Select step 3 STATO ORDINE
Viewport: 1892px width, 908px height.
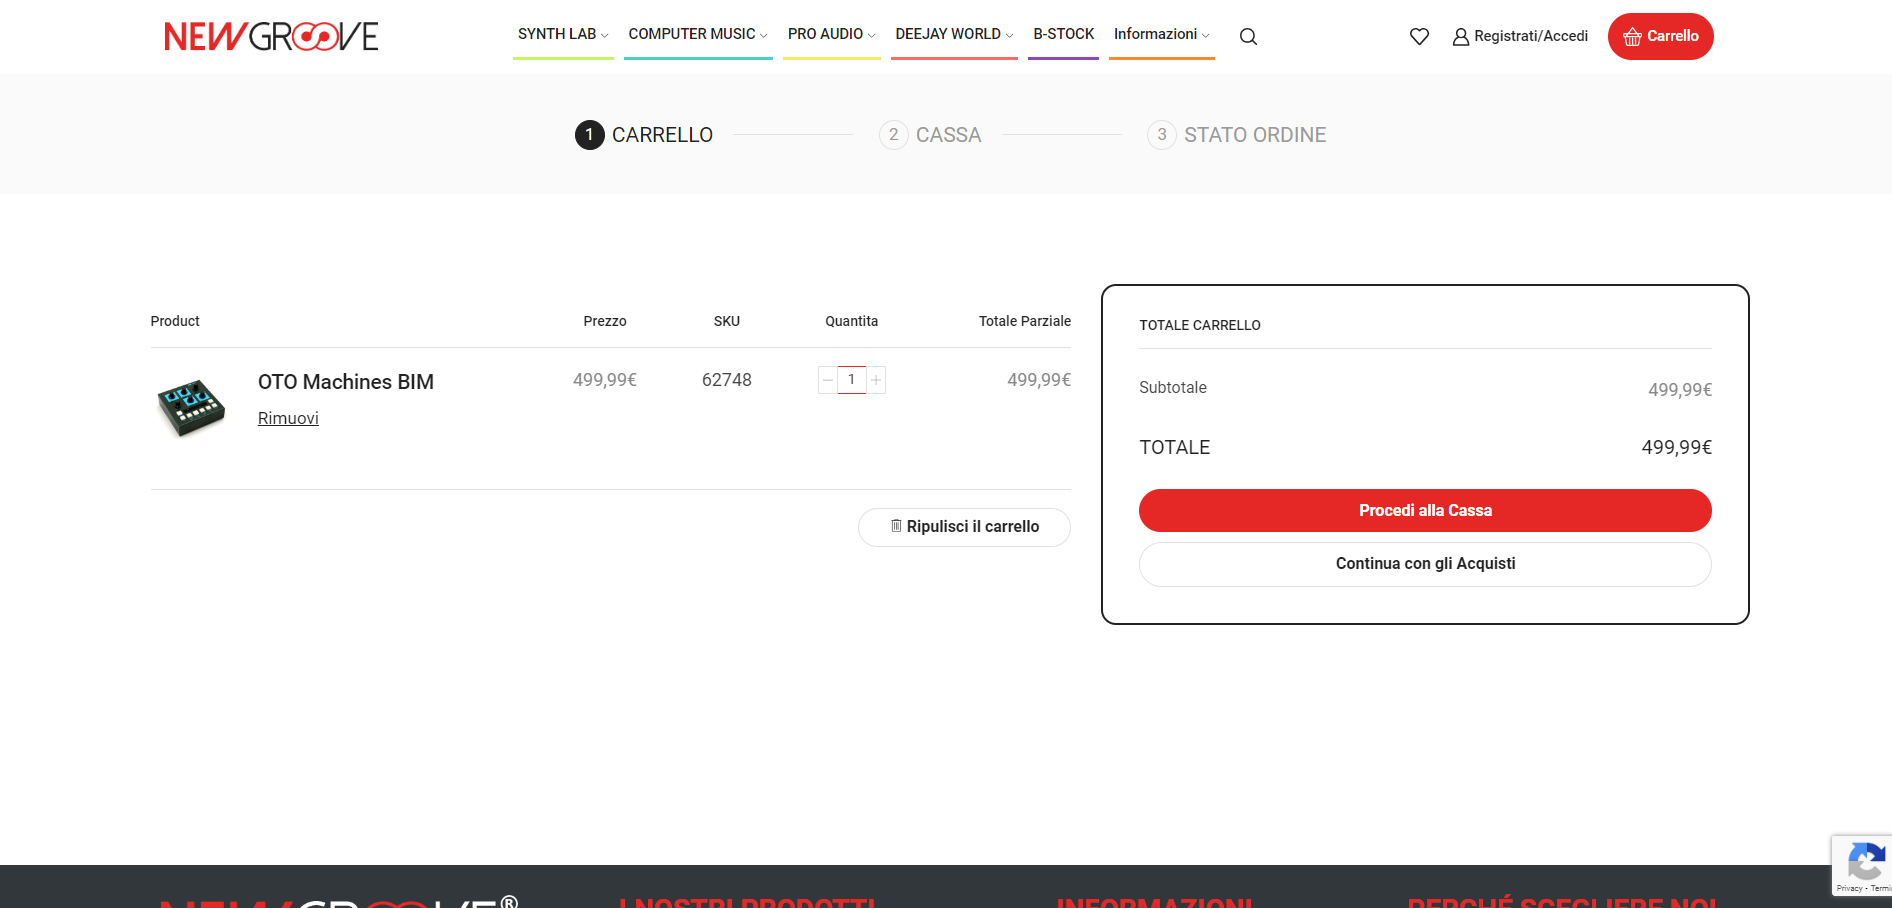point(1236,135)
